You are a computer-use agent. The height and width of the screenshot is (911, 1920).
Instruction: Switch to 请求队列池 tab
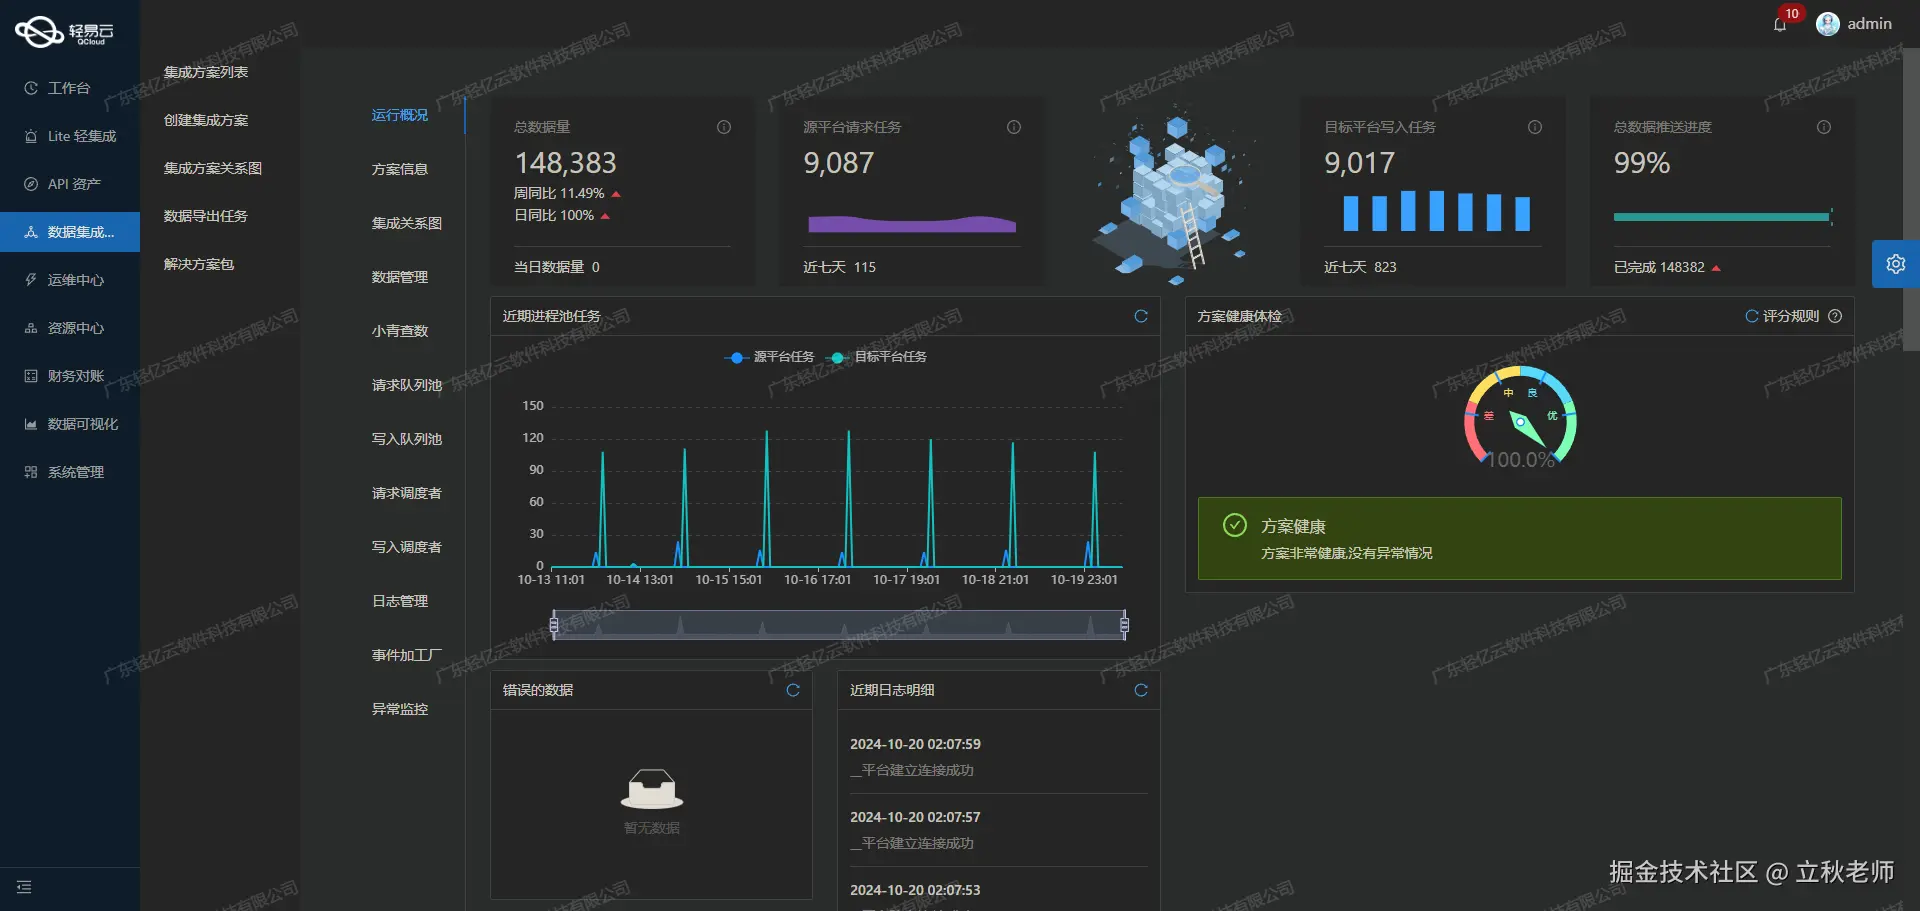click(x=407, y=385)
